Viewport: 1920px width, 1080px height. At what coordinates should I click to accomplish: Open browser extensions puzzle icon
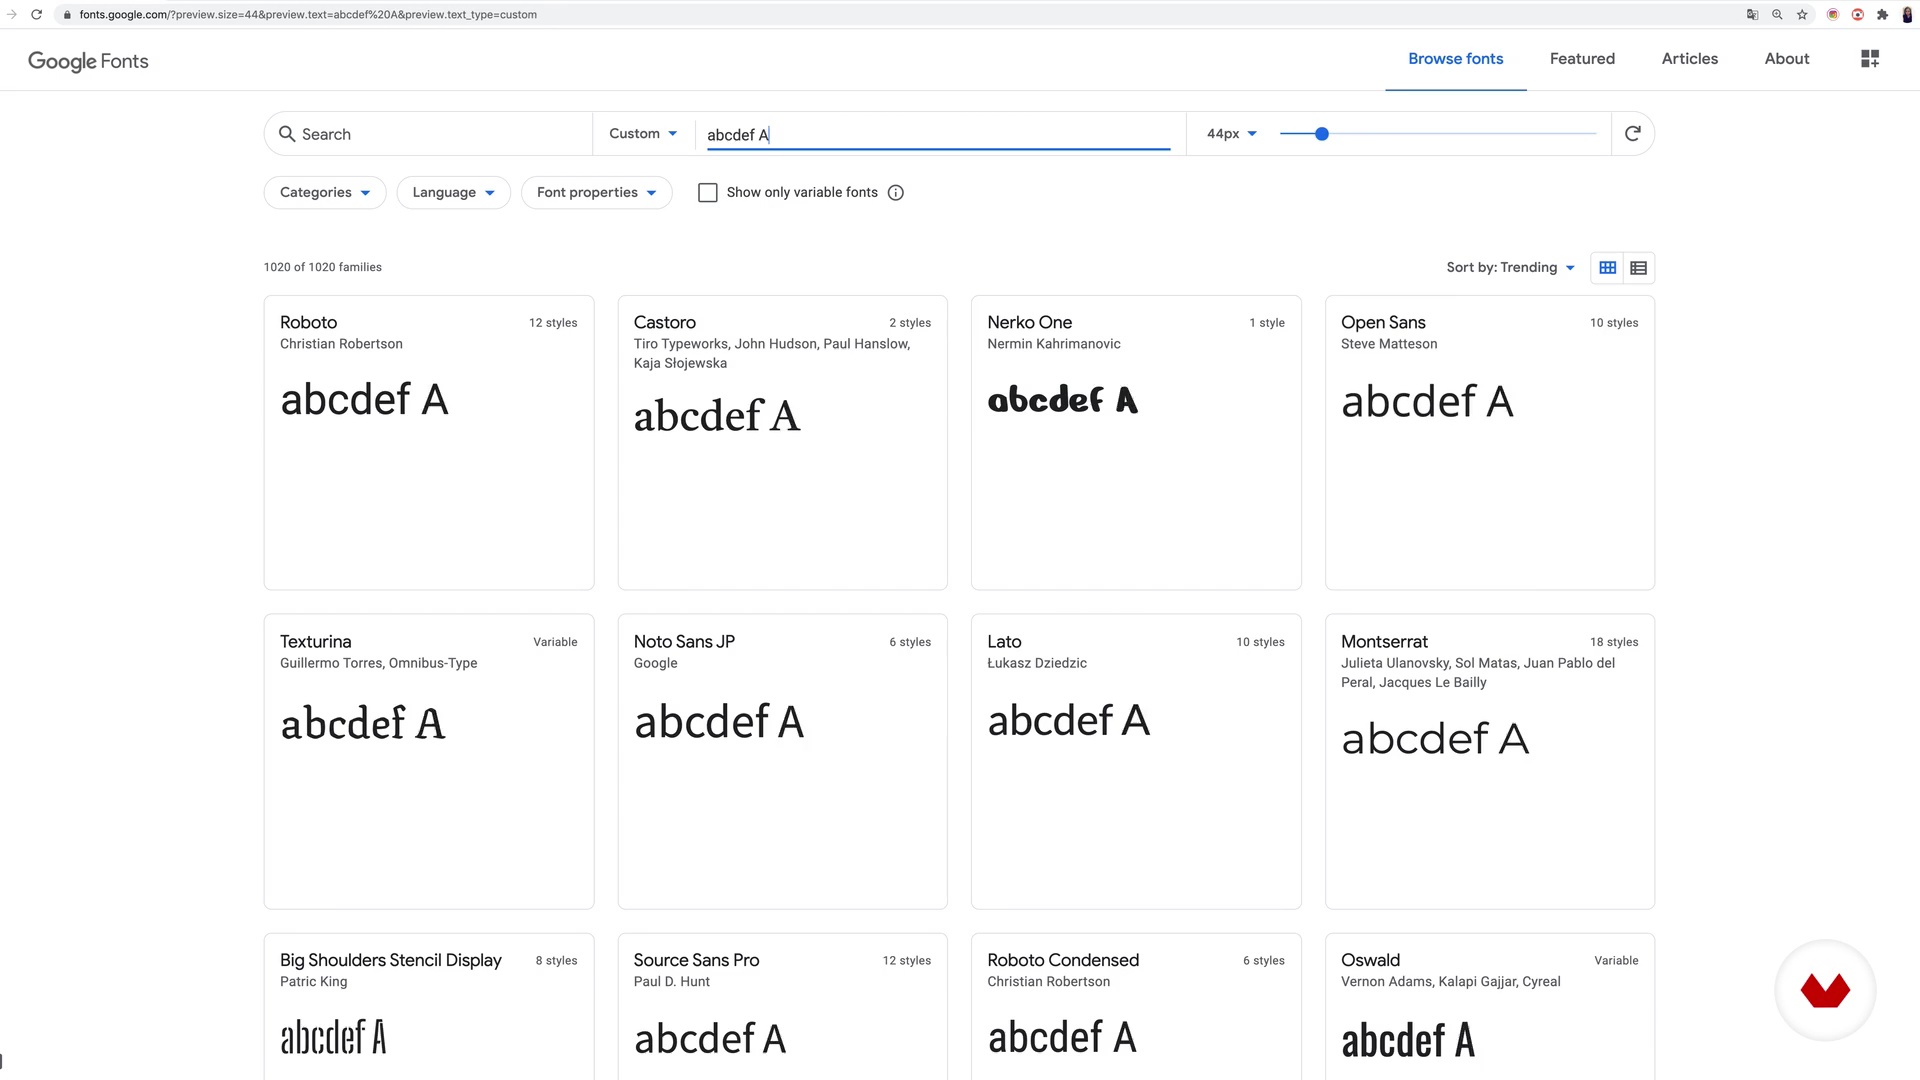(1882, 14)
